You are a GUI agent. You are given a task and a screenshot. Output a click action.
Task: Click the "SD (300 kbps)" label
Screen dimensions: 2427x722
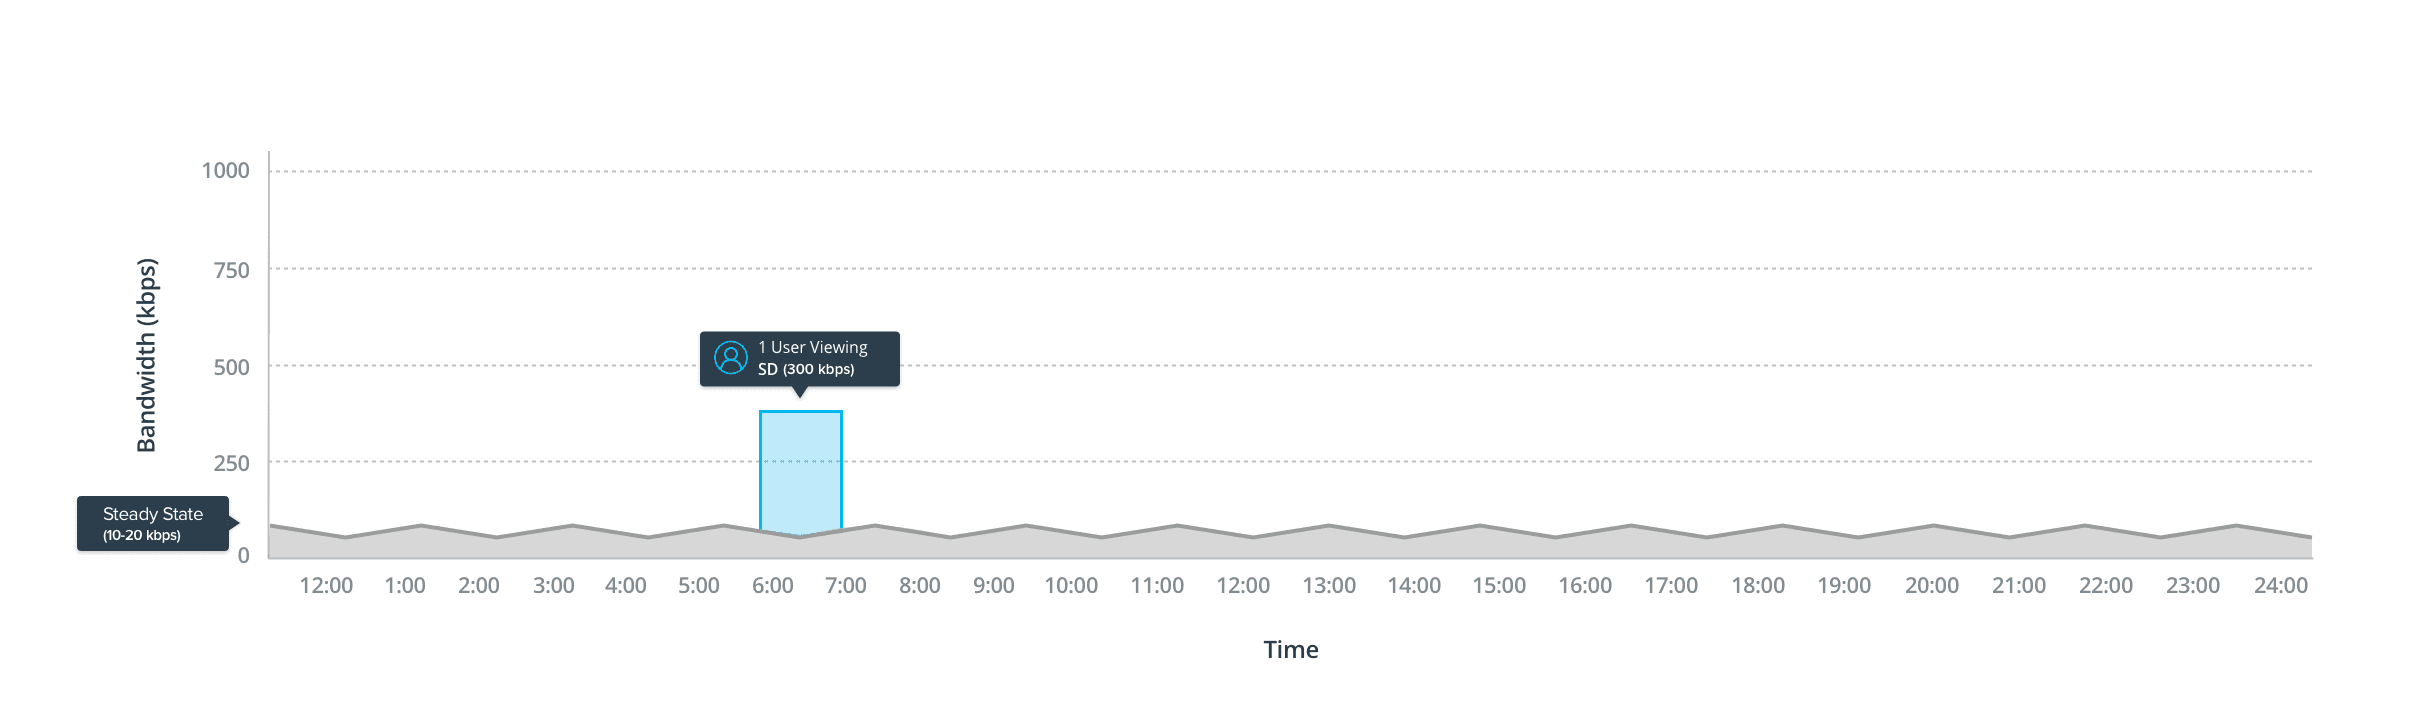tap(806, 370)
